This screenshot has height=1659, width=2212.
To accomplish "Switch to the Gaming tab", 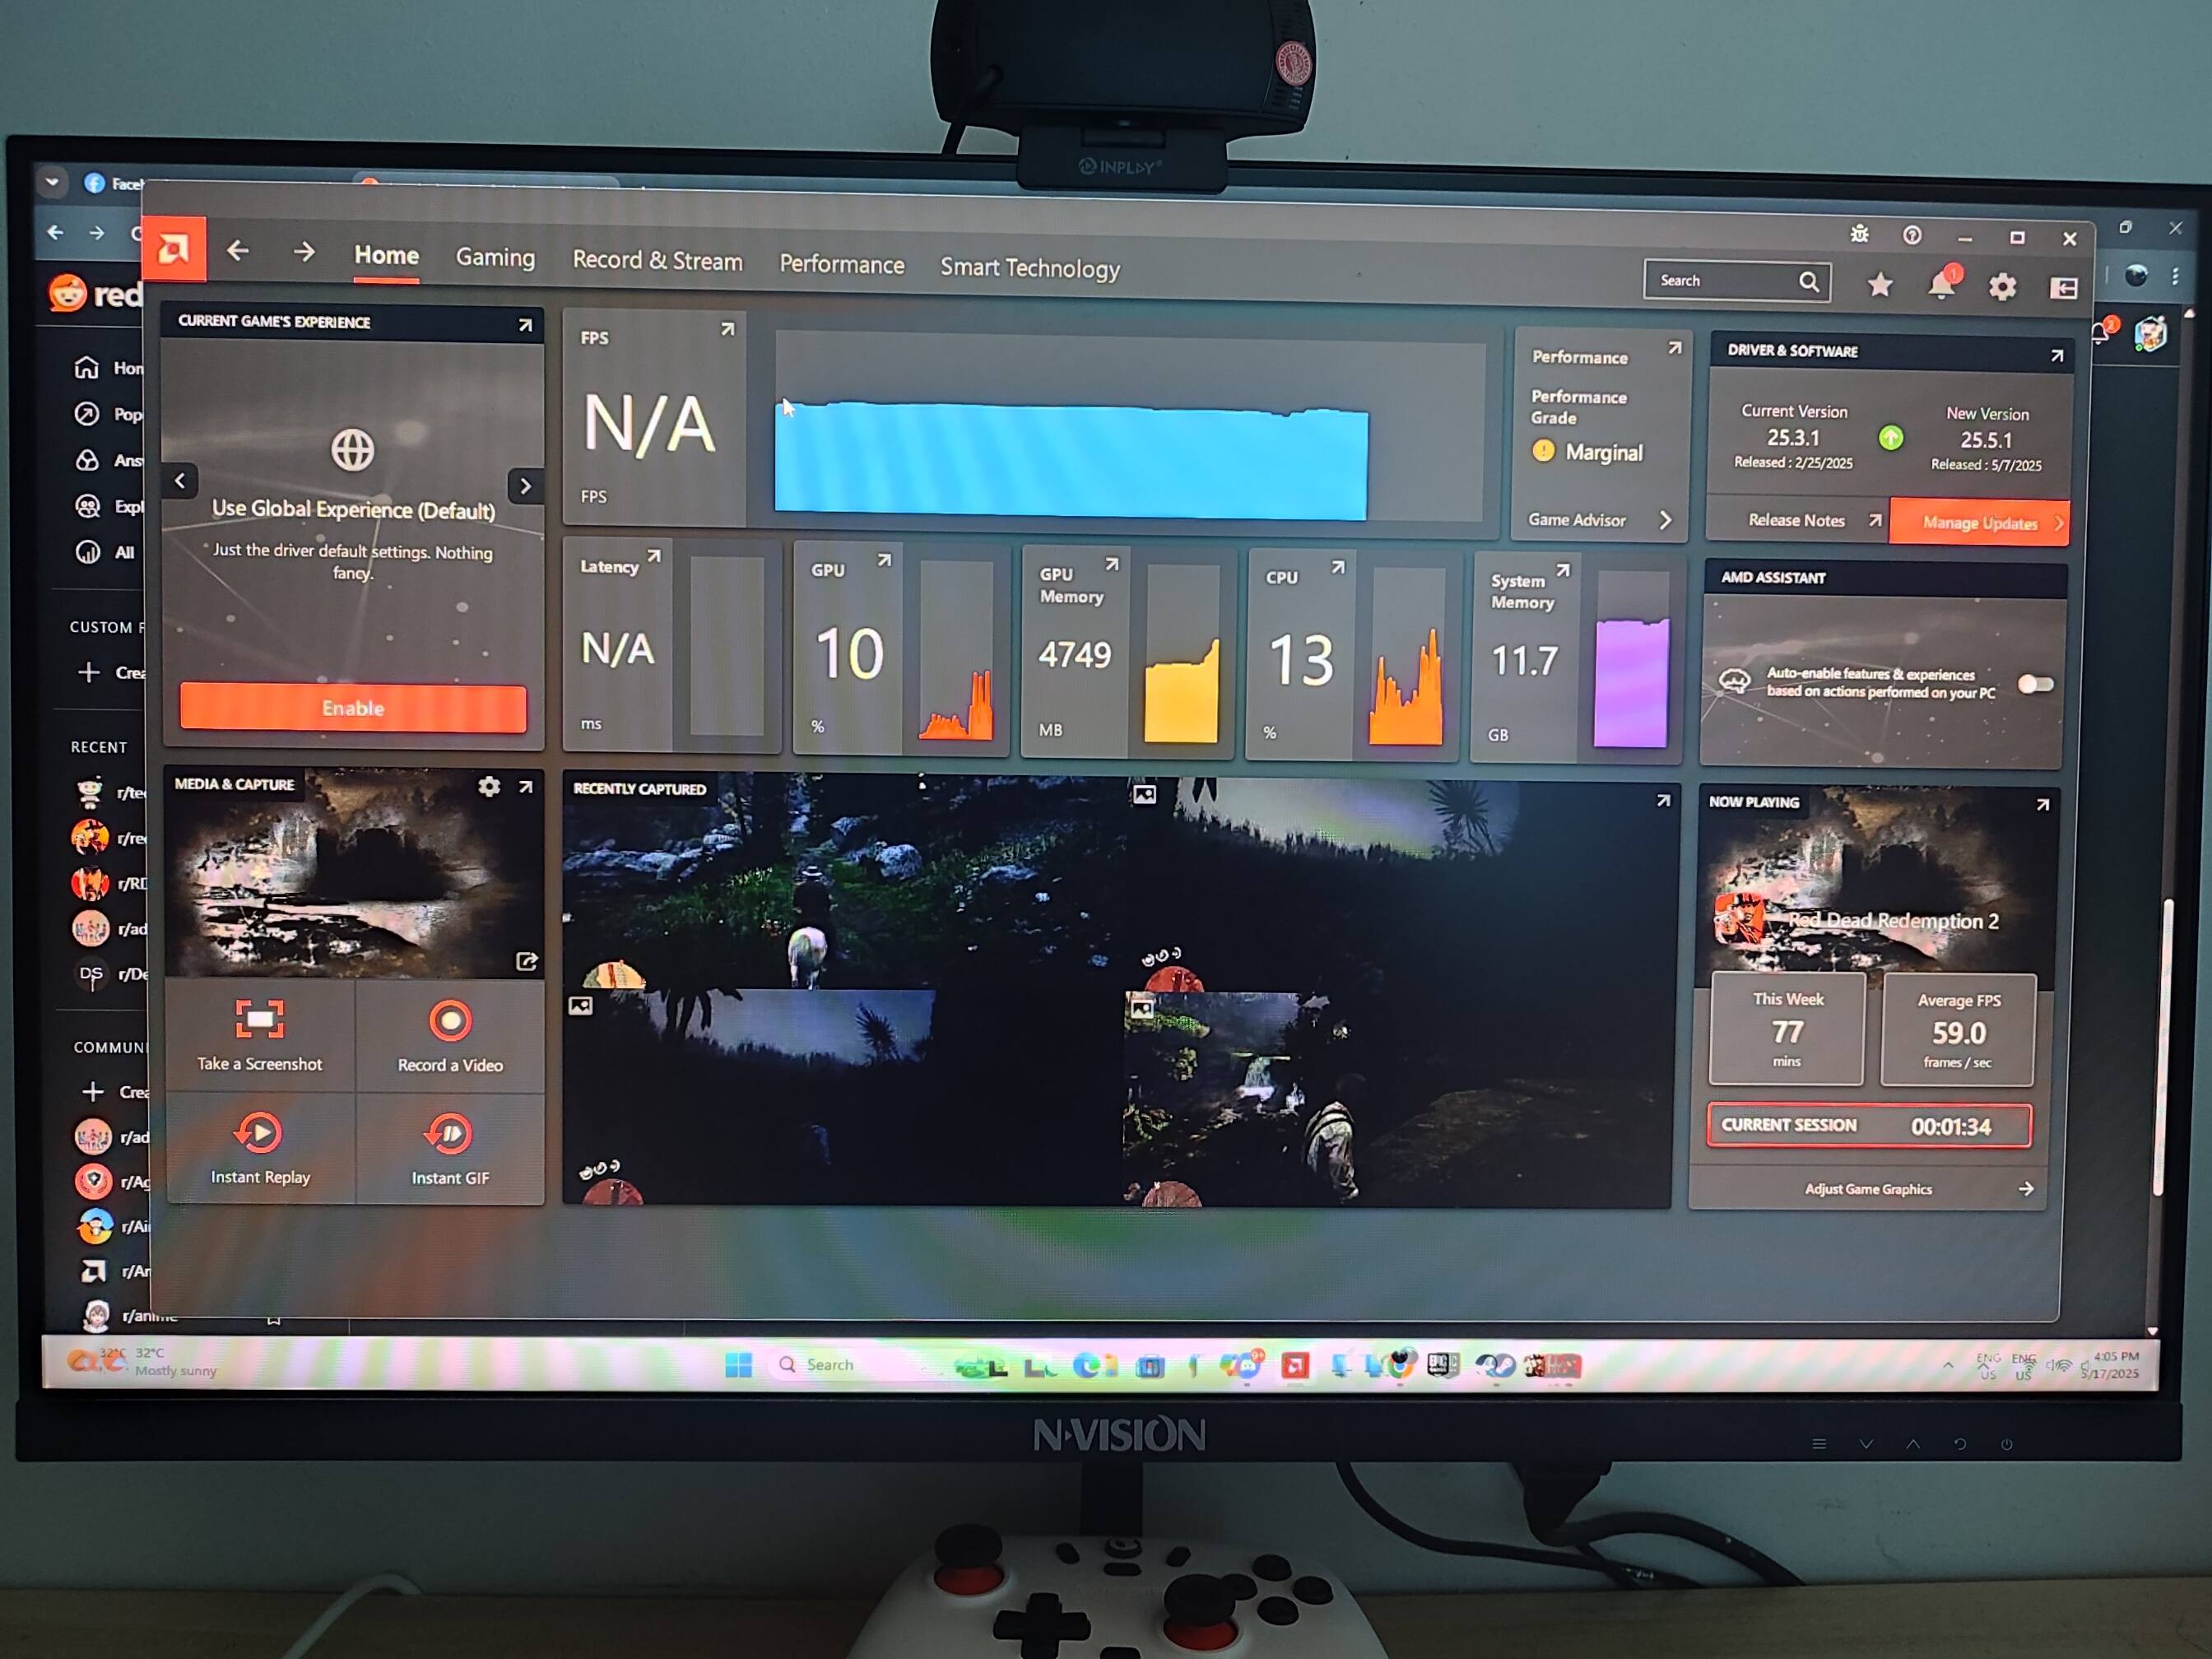I will point(495,258).
